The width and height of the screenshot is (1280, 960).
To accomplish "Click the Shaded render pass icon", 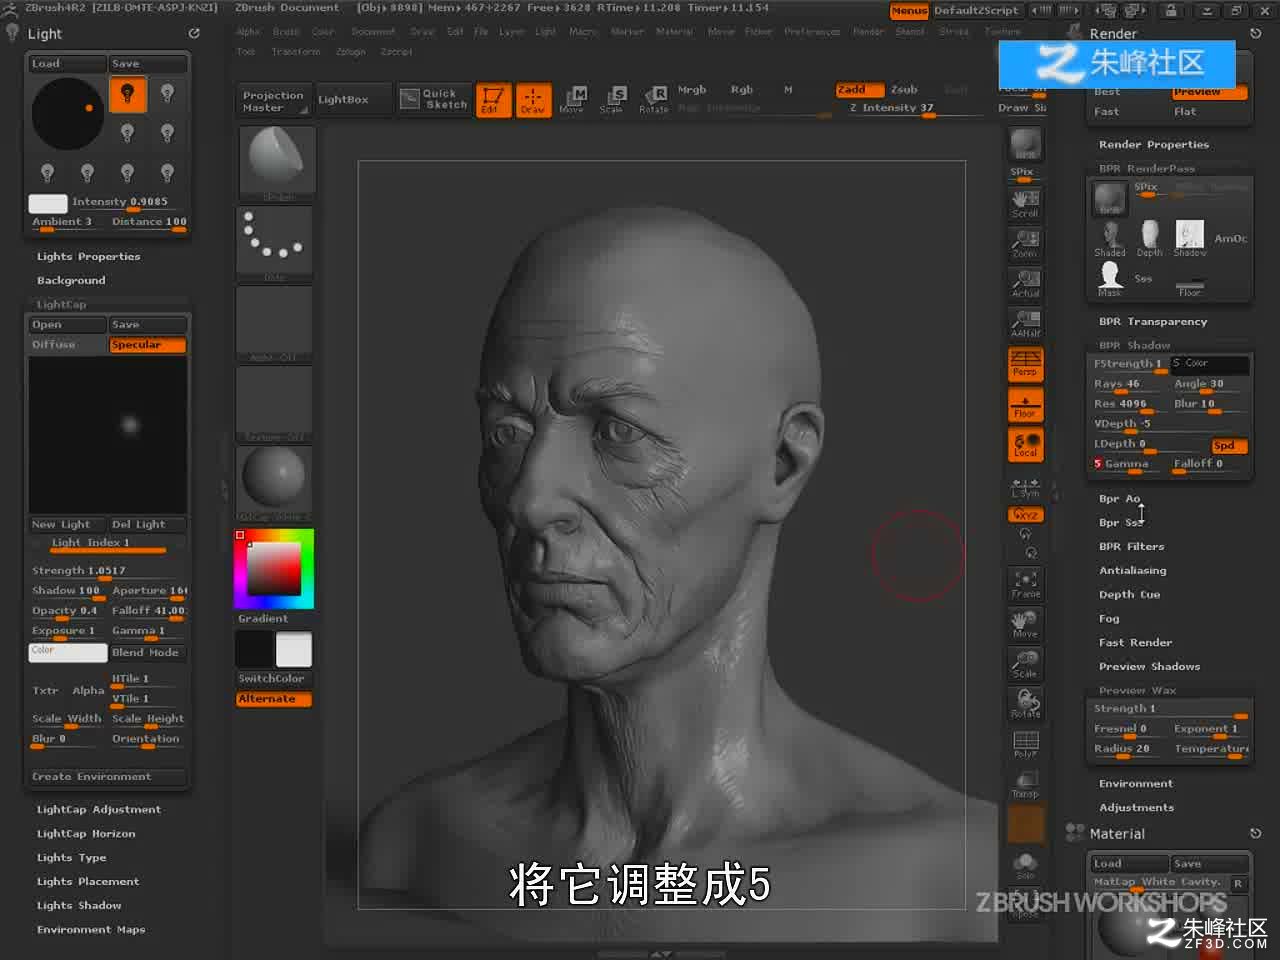I will pos(1110,239).
